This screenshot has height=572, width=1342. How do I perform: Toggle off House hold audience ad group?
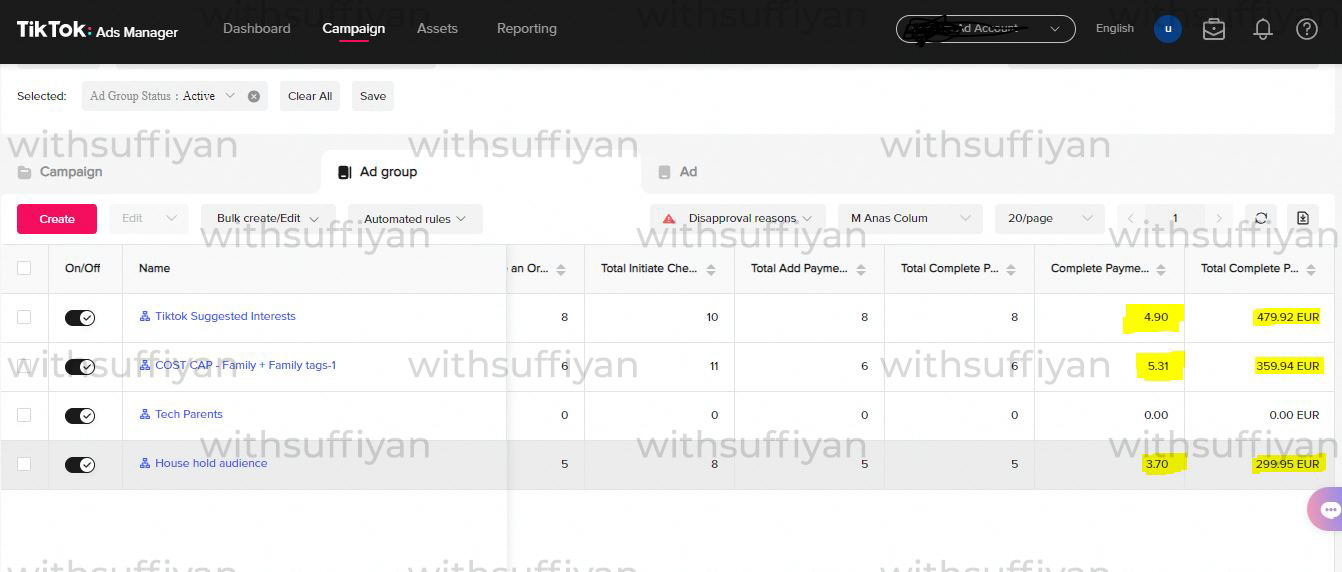point(80,465)
